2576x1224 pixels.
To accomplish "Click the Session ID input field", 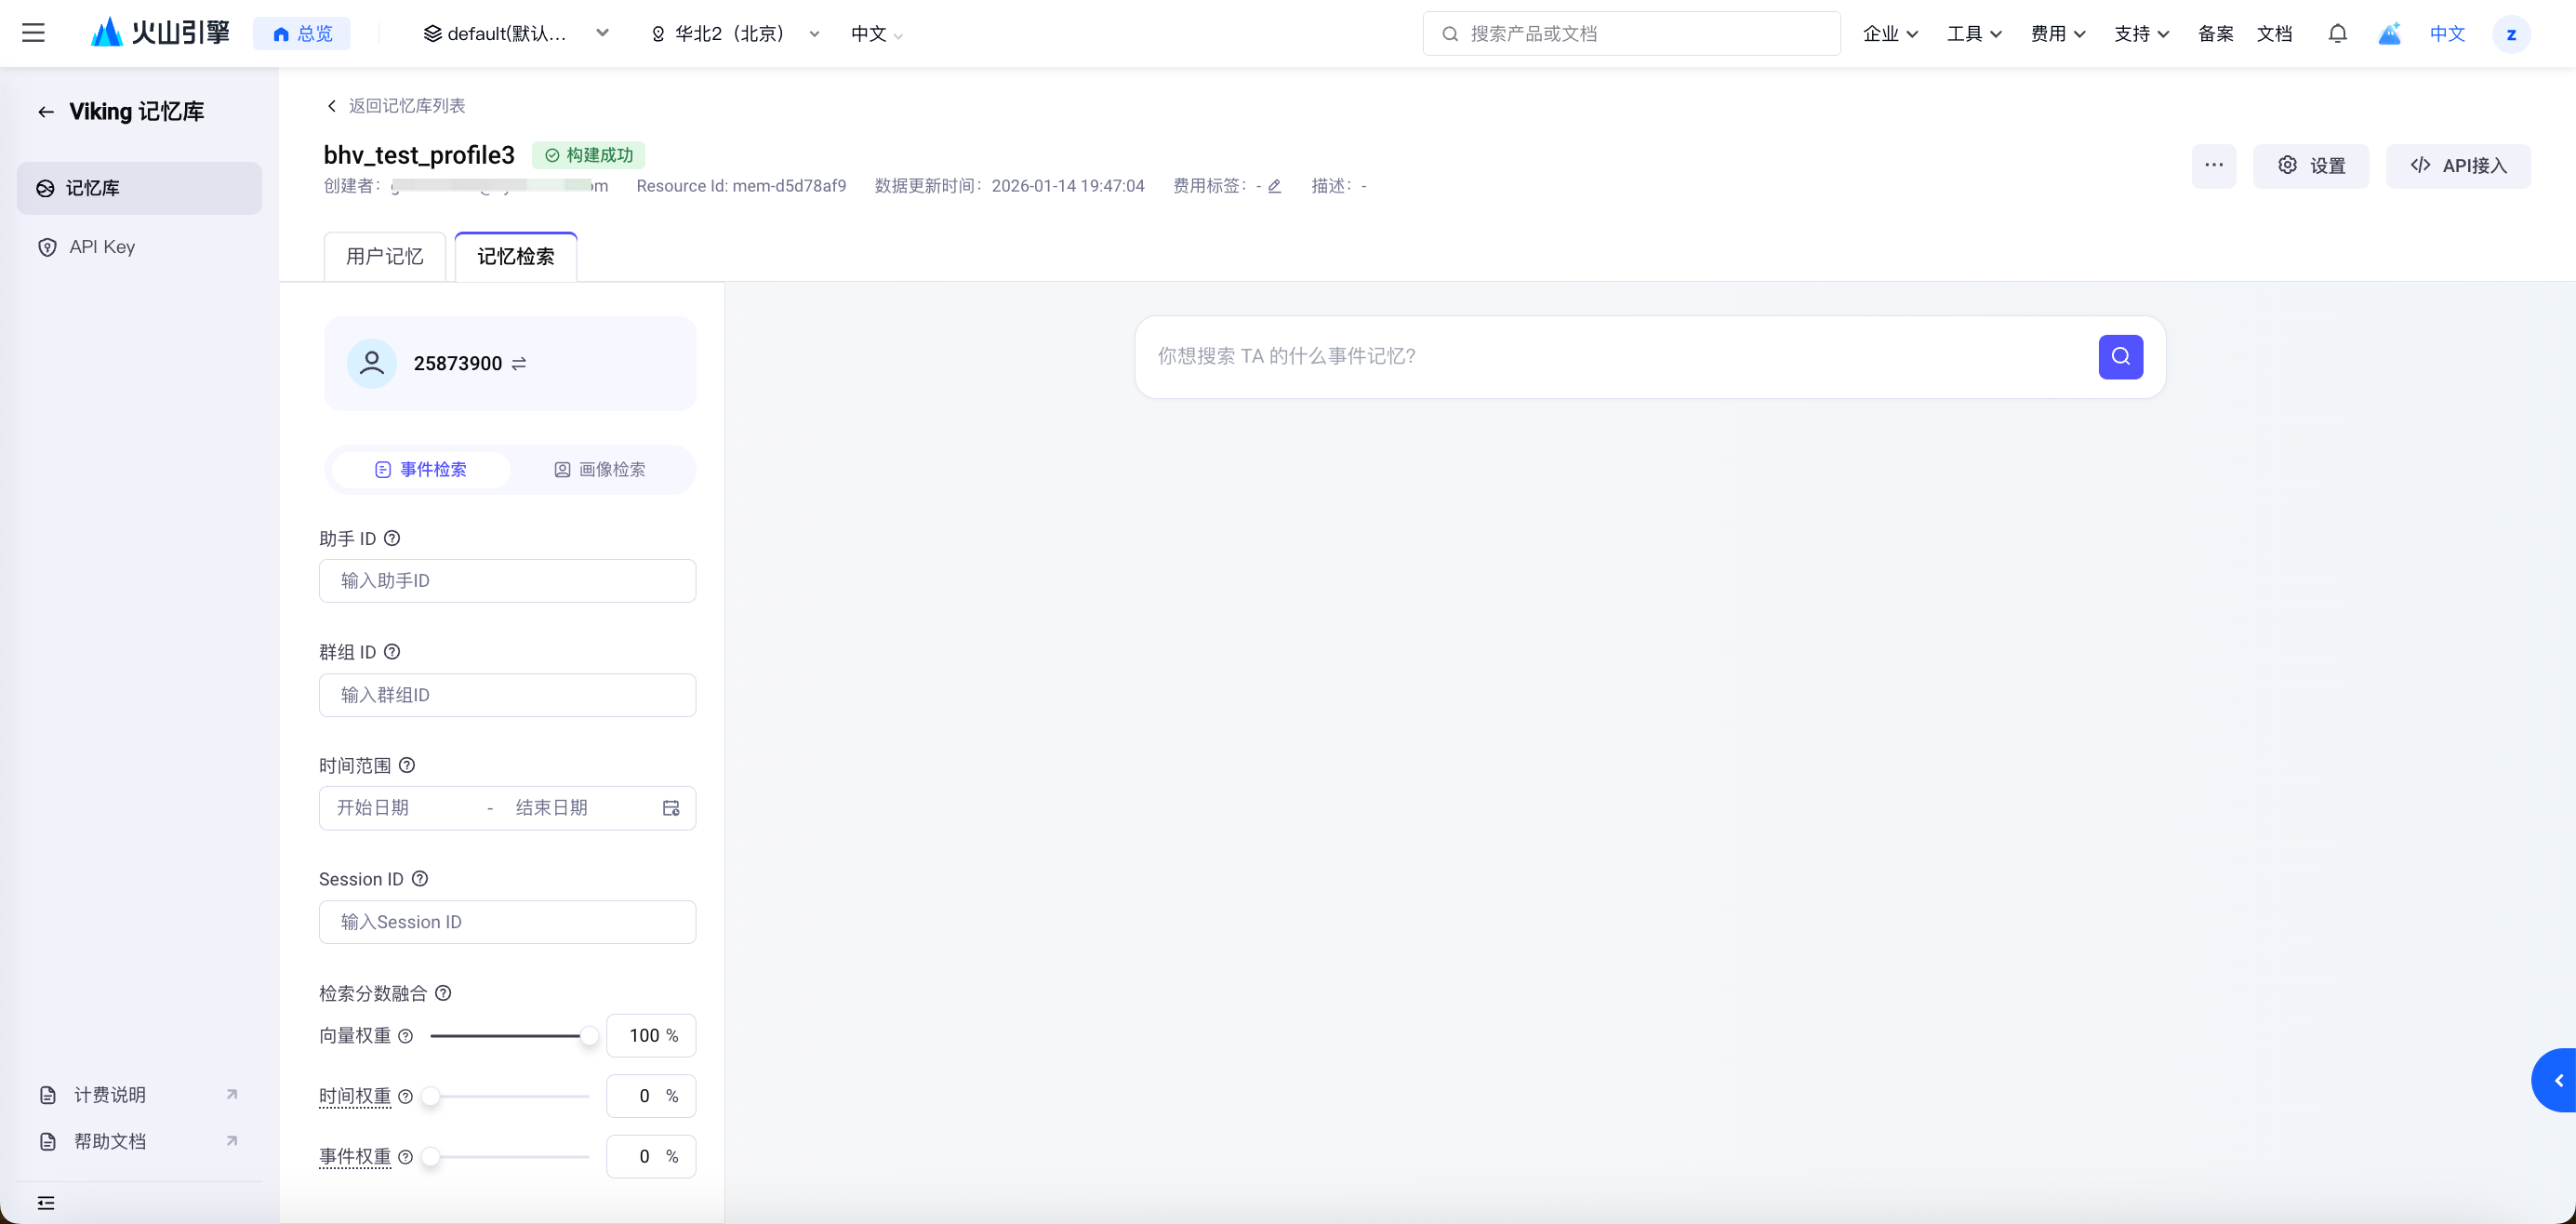I will pos(507,922).
